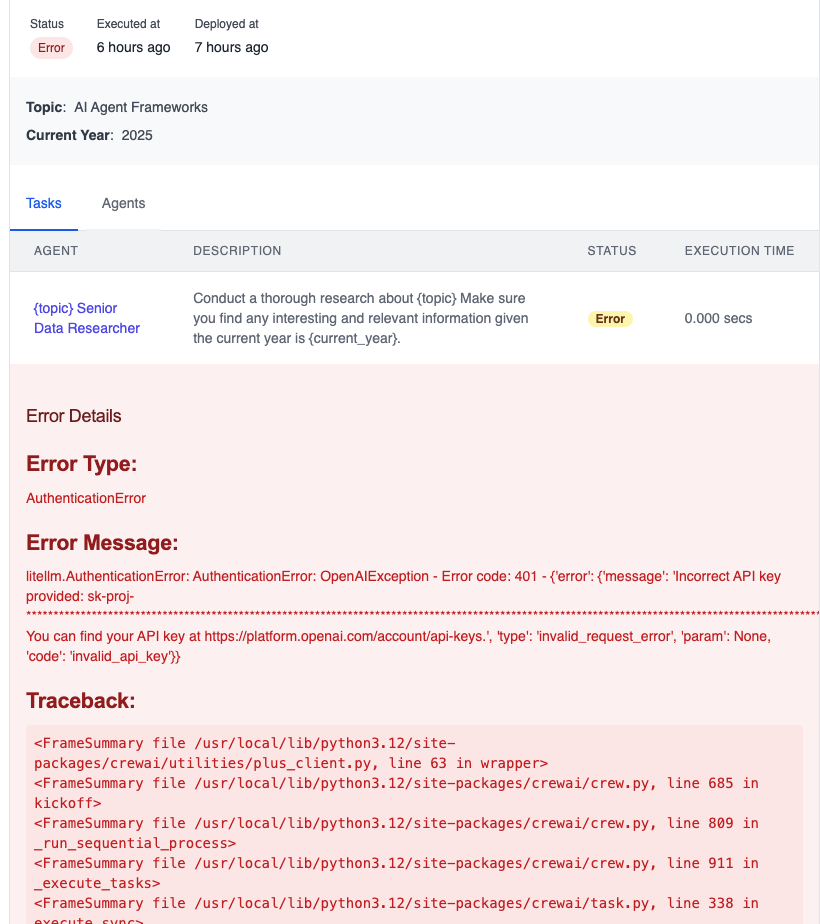Click the Error Details heading
820x924 pixels.
[74, 416]
